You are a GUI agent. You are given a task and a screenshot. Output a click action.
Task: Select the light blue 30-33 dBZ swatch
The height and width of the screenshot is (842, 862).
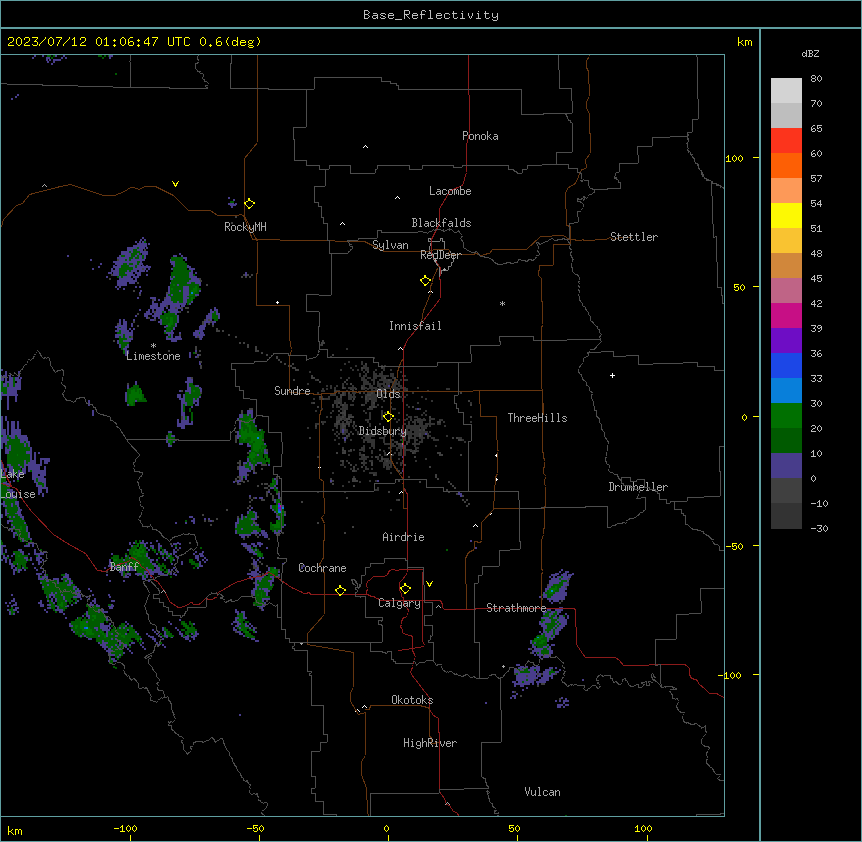tap(786, 391)
